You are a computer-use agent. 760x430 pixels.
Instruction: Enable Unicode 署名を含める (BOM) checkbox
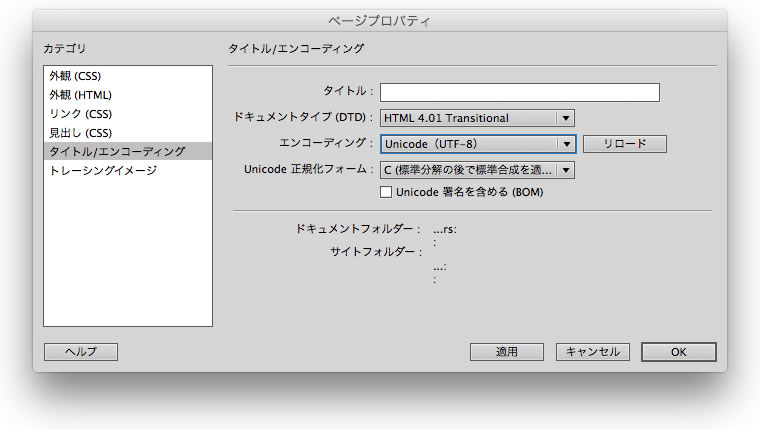(386, 192)
